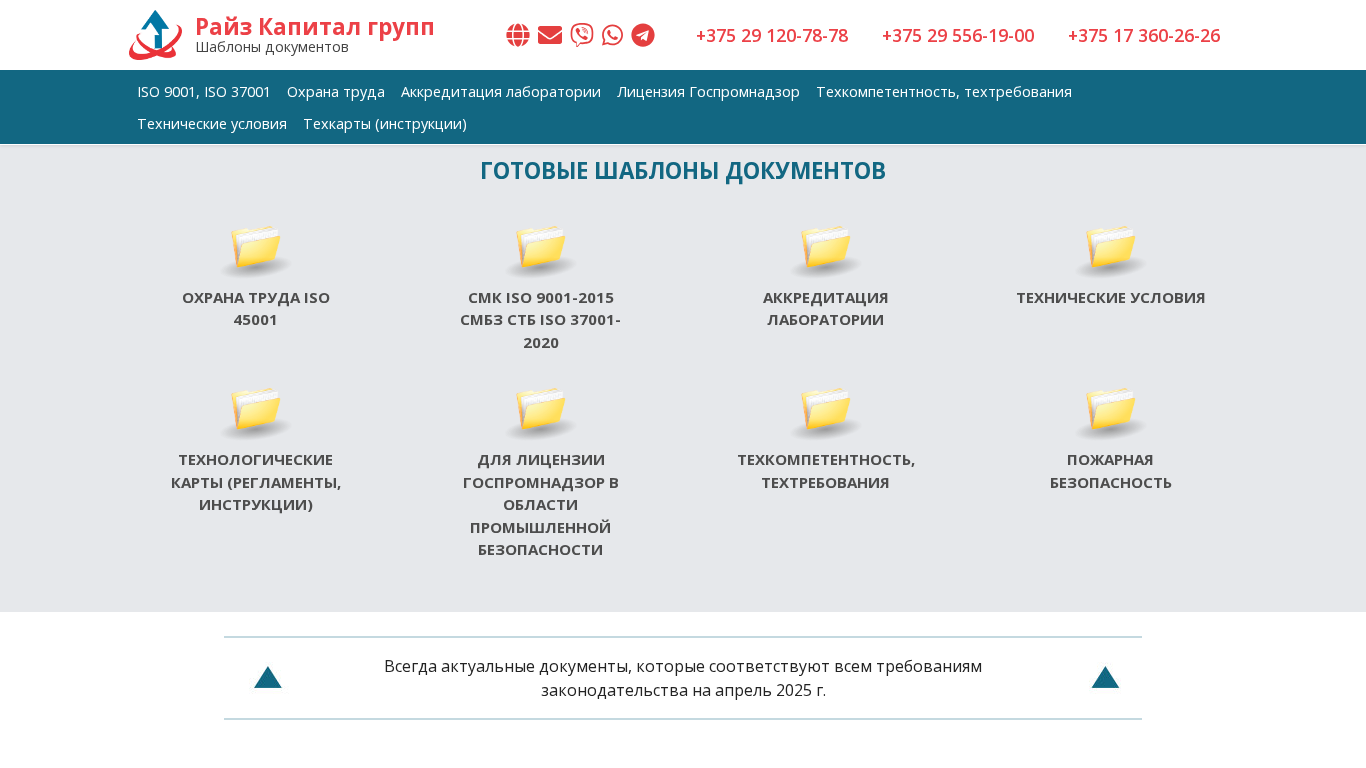Click the Шаблоны документов subtitle

pyautogui.click(x=272, y=47)
